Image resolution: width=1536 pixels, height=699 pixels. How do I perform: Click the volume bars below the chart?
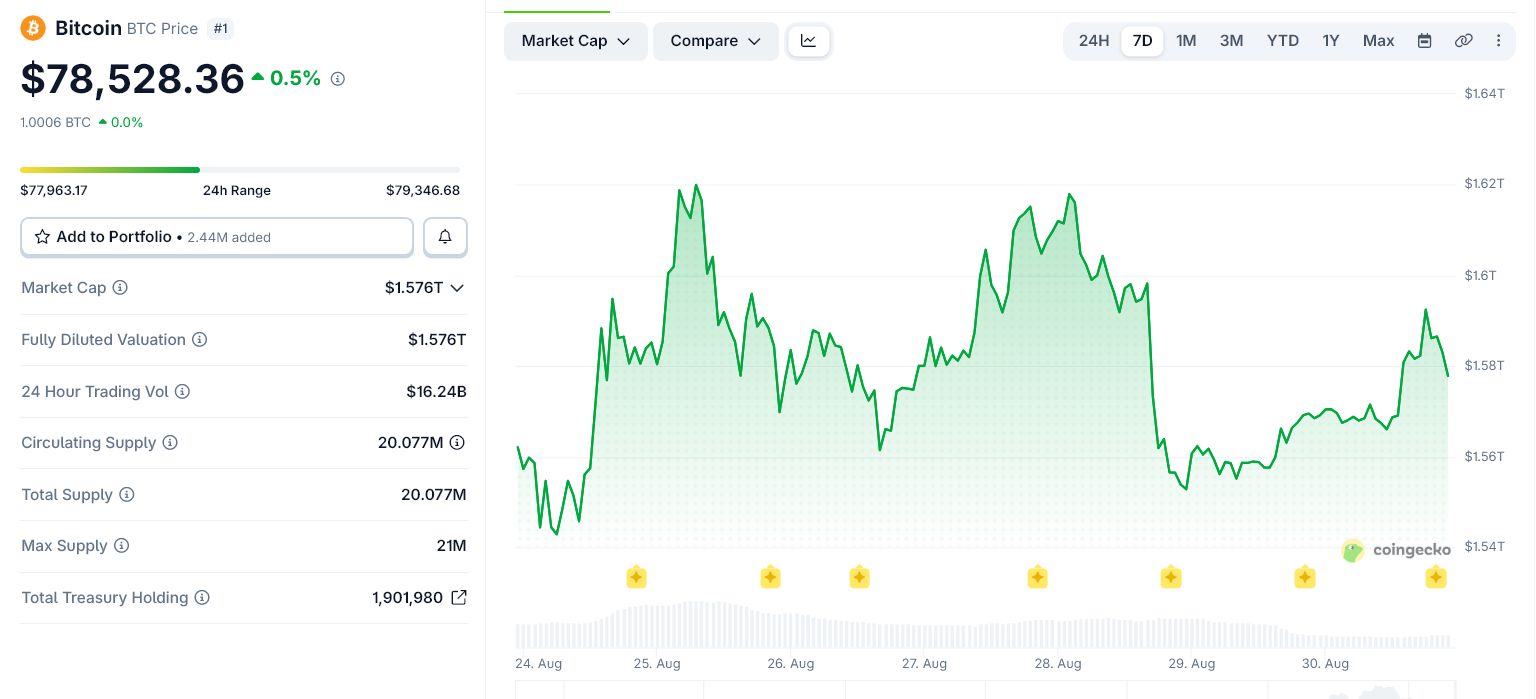982,626
